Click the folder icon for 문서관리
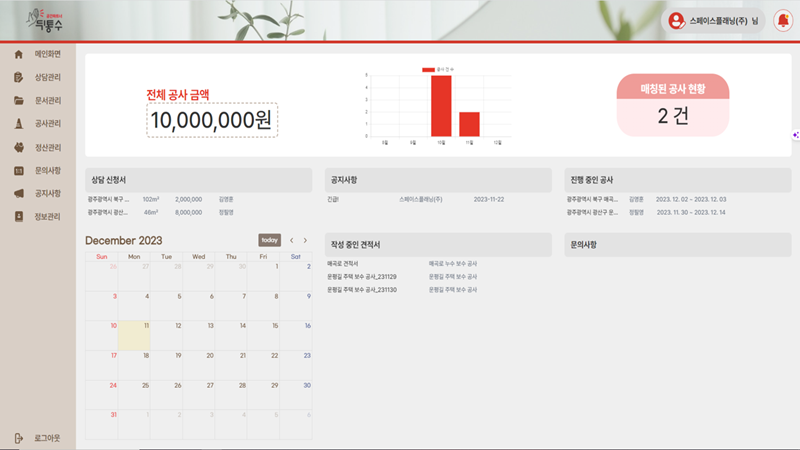Viewport: 800px width, 450px height. point(19,101)
